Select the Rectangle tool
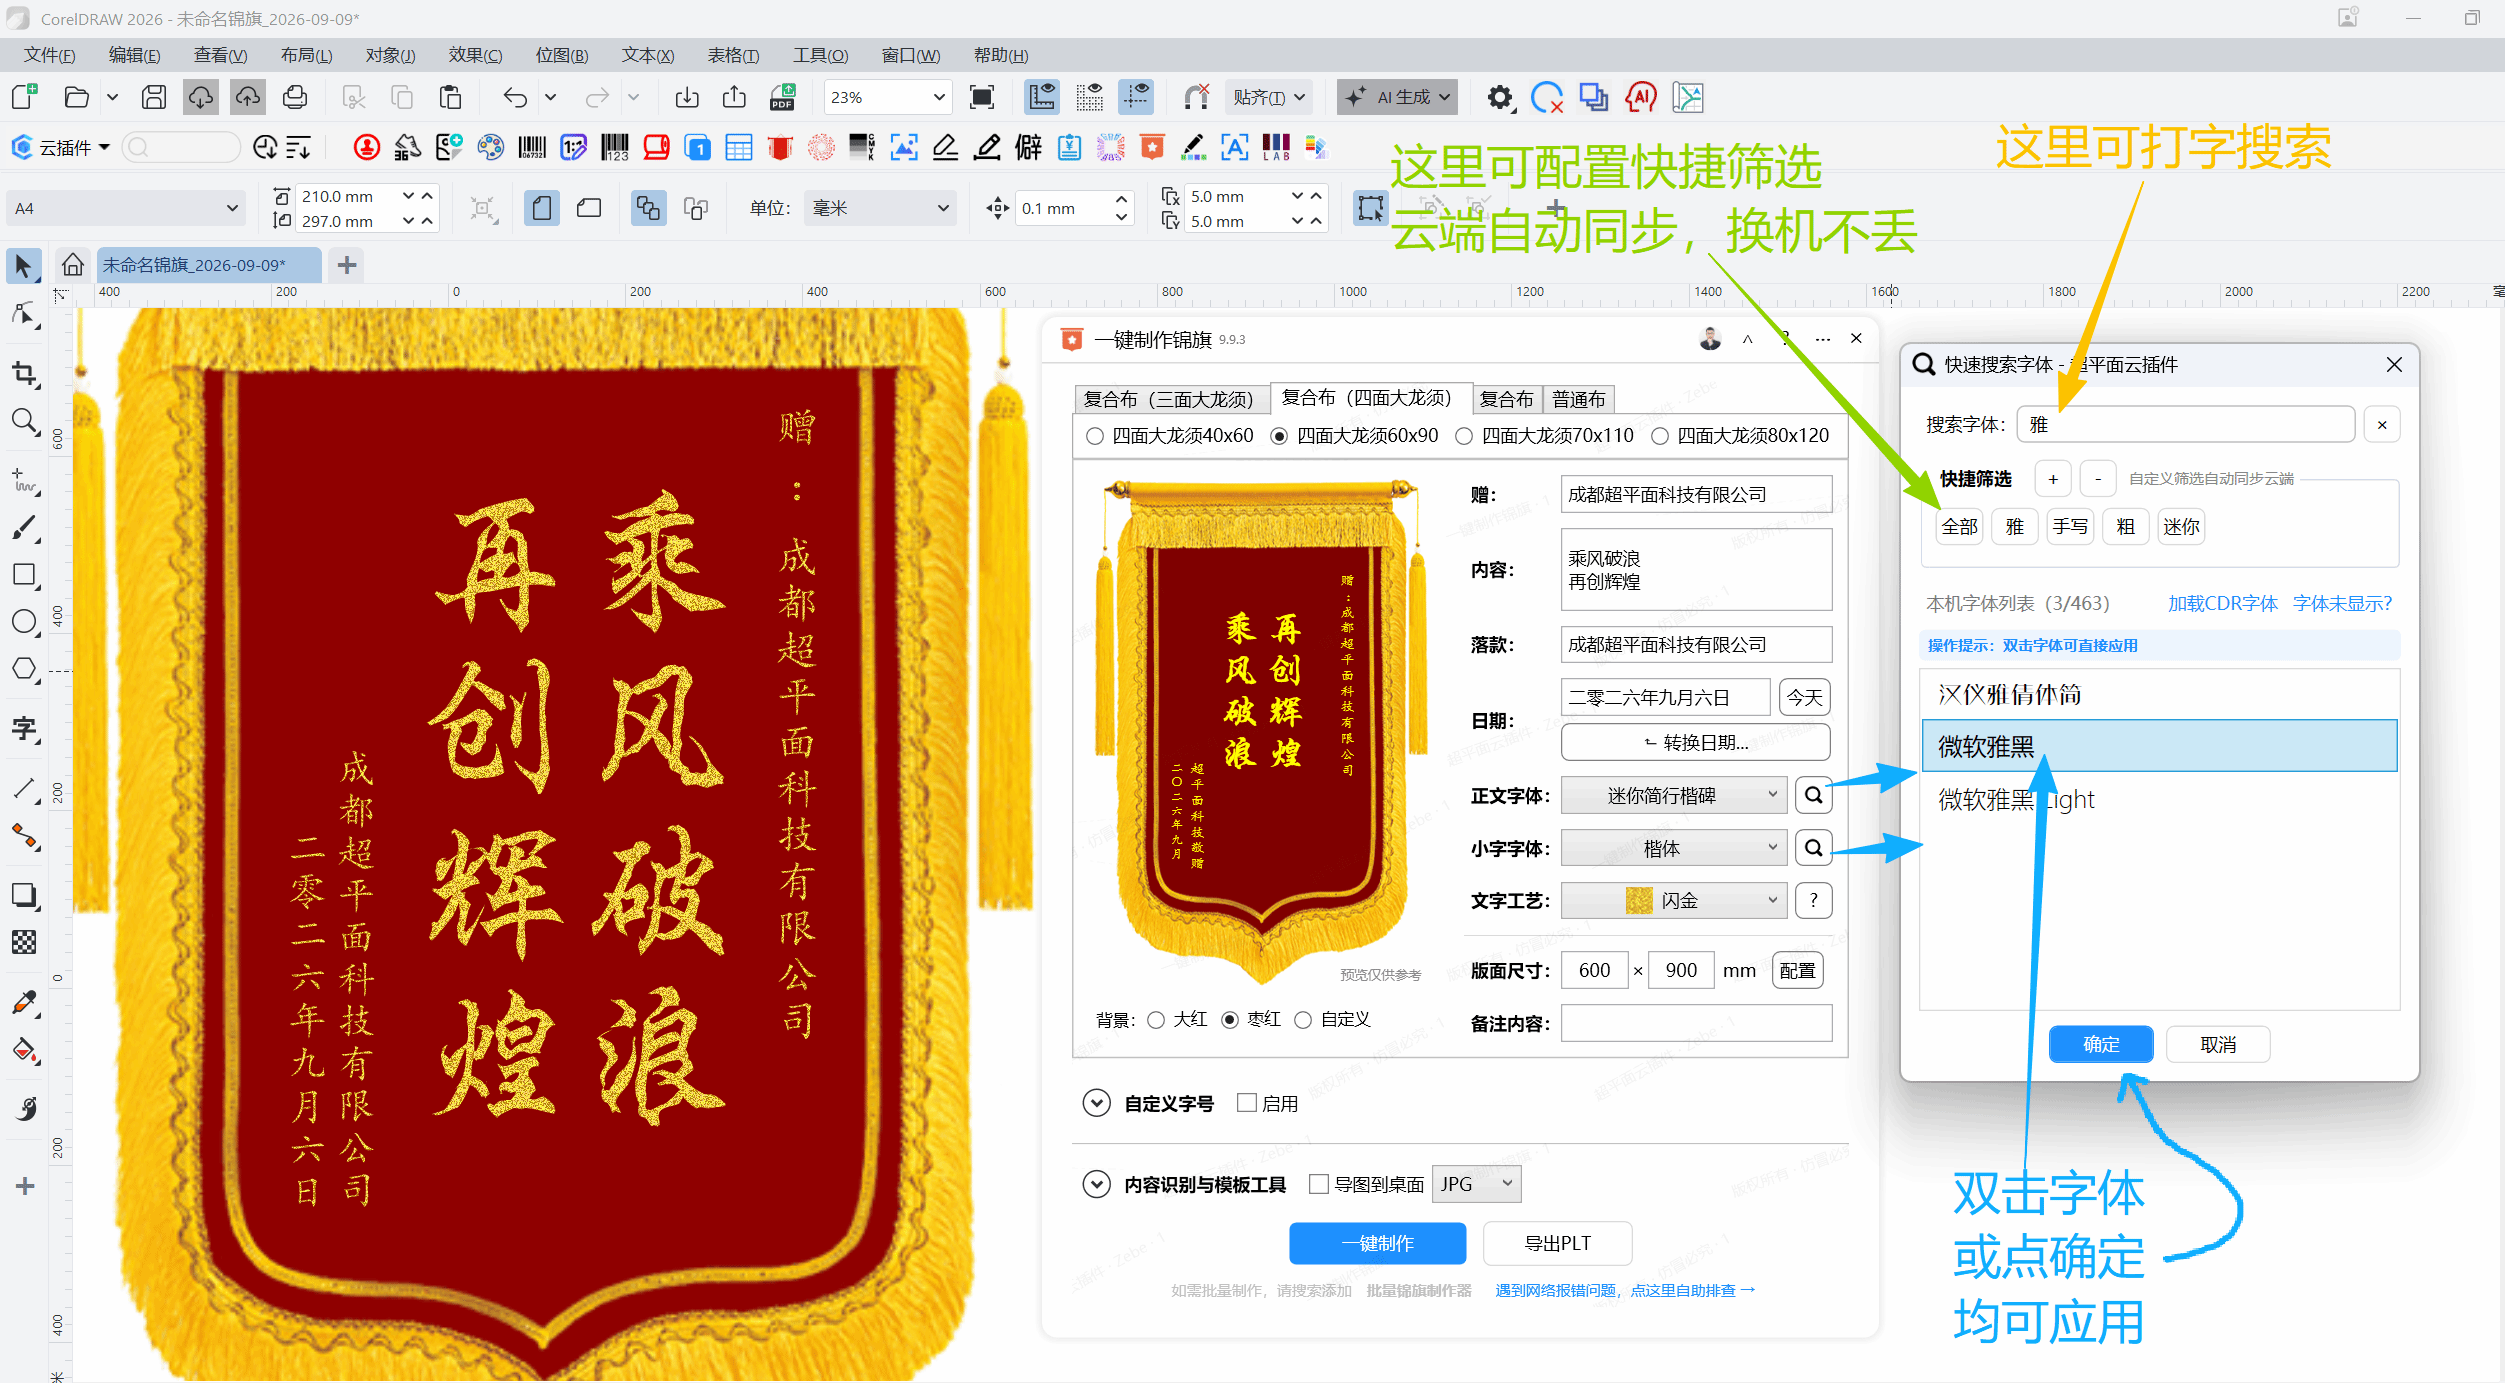This screenshot has width=2505, height=1383. (24, 575)
